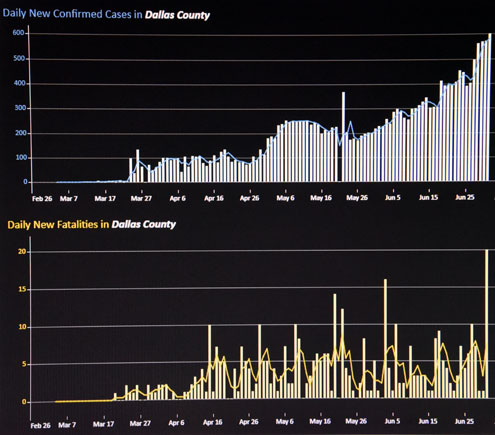495x435 pixels.
Task: Pick "Jun 25" on the fatalities chart x-axis
Action: (x=464, y=421)
